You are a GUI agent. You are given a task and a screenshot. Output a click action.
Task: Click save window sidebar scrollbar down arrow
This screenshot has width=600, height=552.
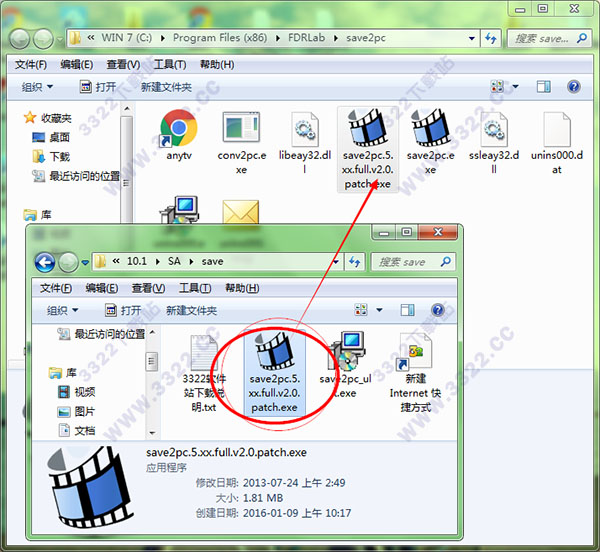[x=152, y=433]
